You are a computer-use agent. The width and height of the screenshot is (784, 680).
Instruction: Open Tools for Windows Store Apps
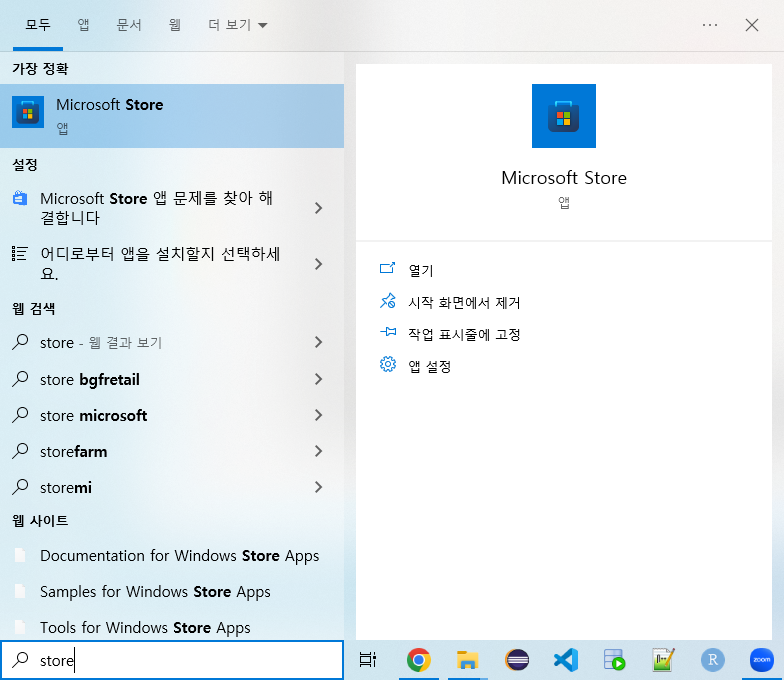145,628
